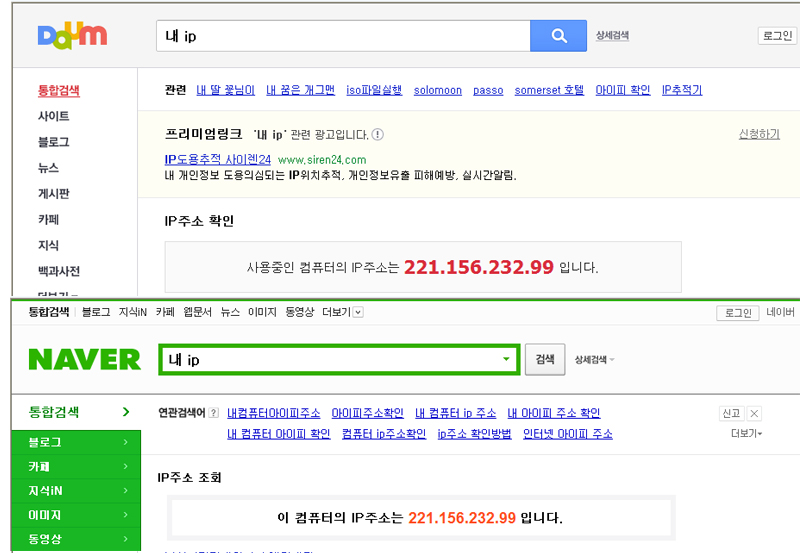Image resolution: width=800 pixels, height=553 pixels.
Task: Click the Daum 로그인 button
Action: (777, 36)
